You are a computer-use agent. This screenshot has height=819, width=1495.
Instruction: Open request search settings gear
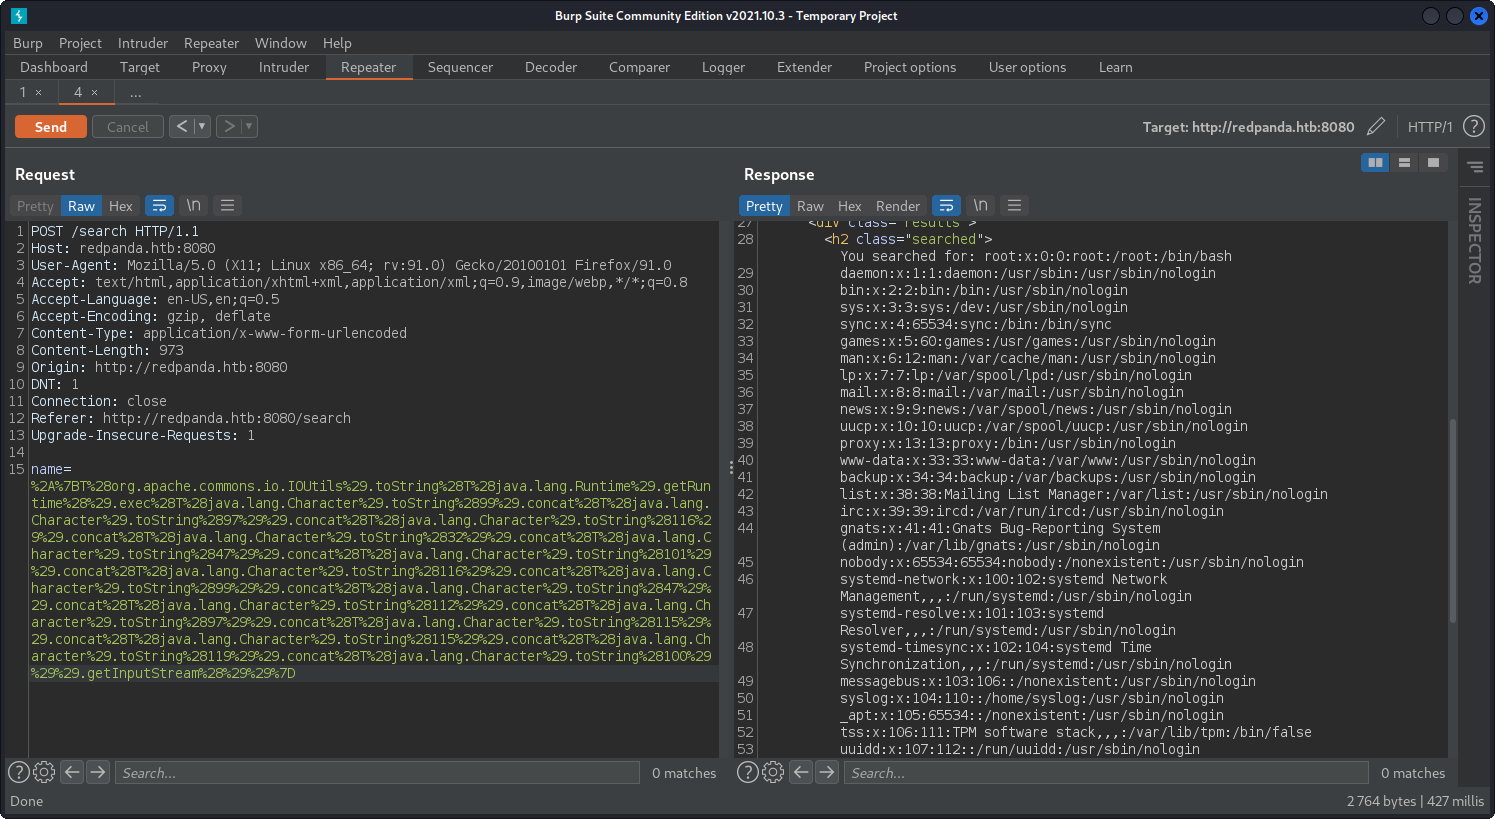[x=44, y=772]
